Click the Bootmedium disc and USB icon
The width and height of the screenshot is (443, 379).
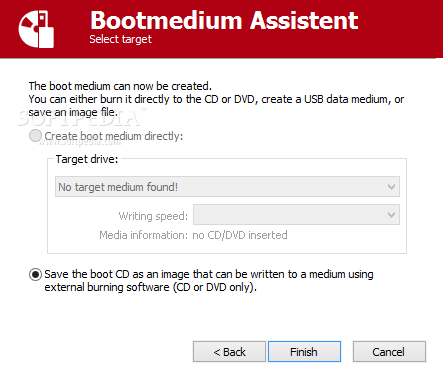click(x=36, y=29)
